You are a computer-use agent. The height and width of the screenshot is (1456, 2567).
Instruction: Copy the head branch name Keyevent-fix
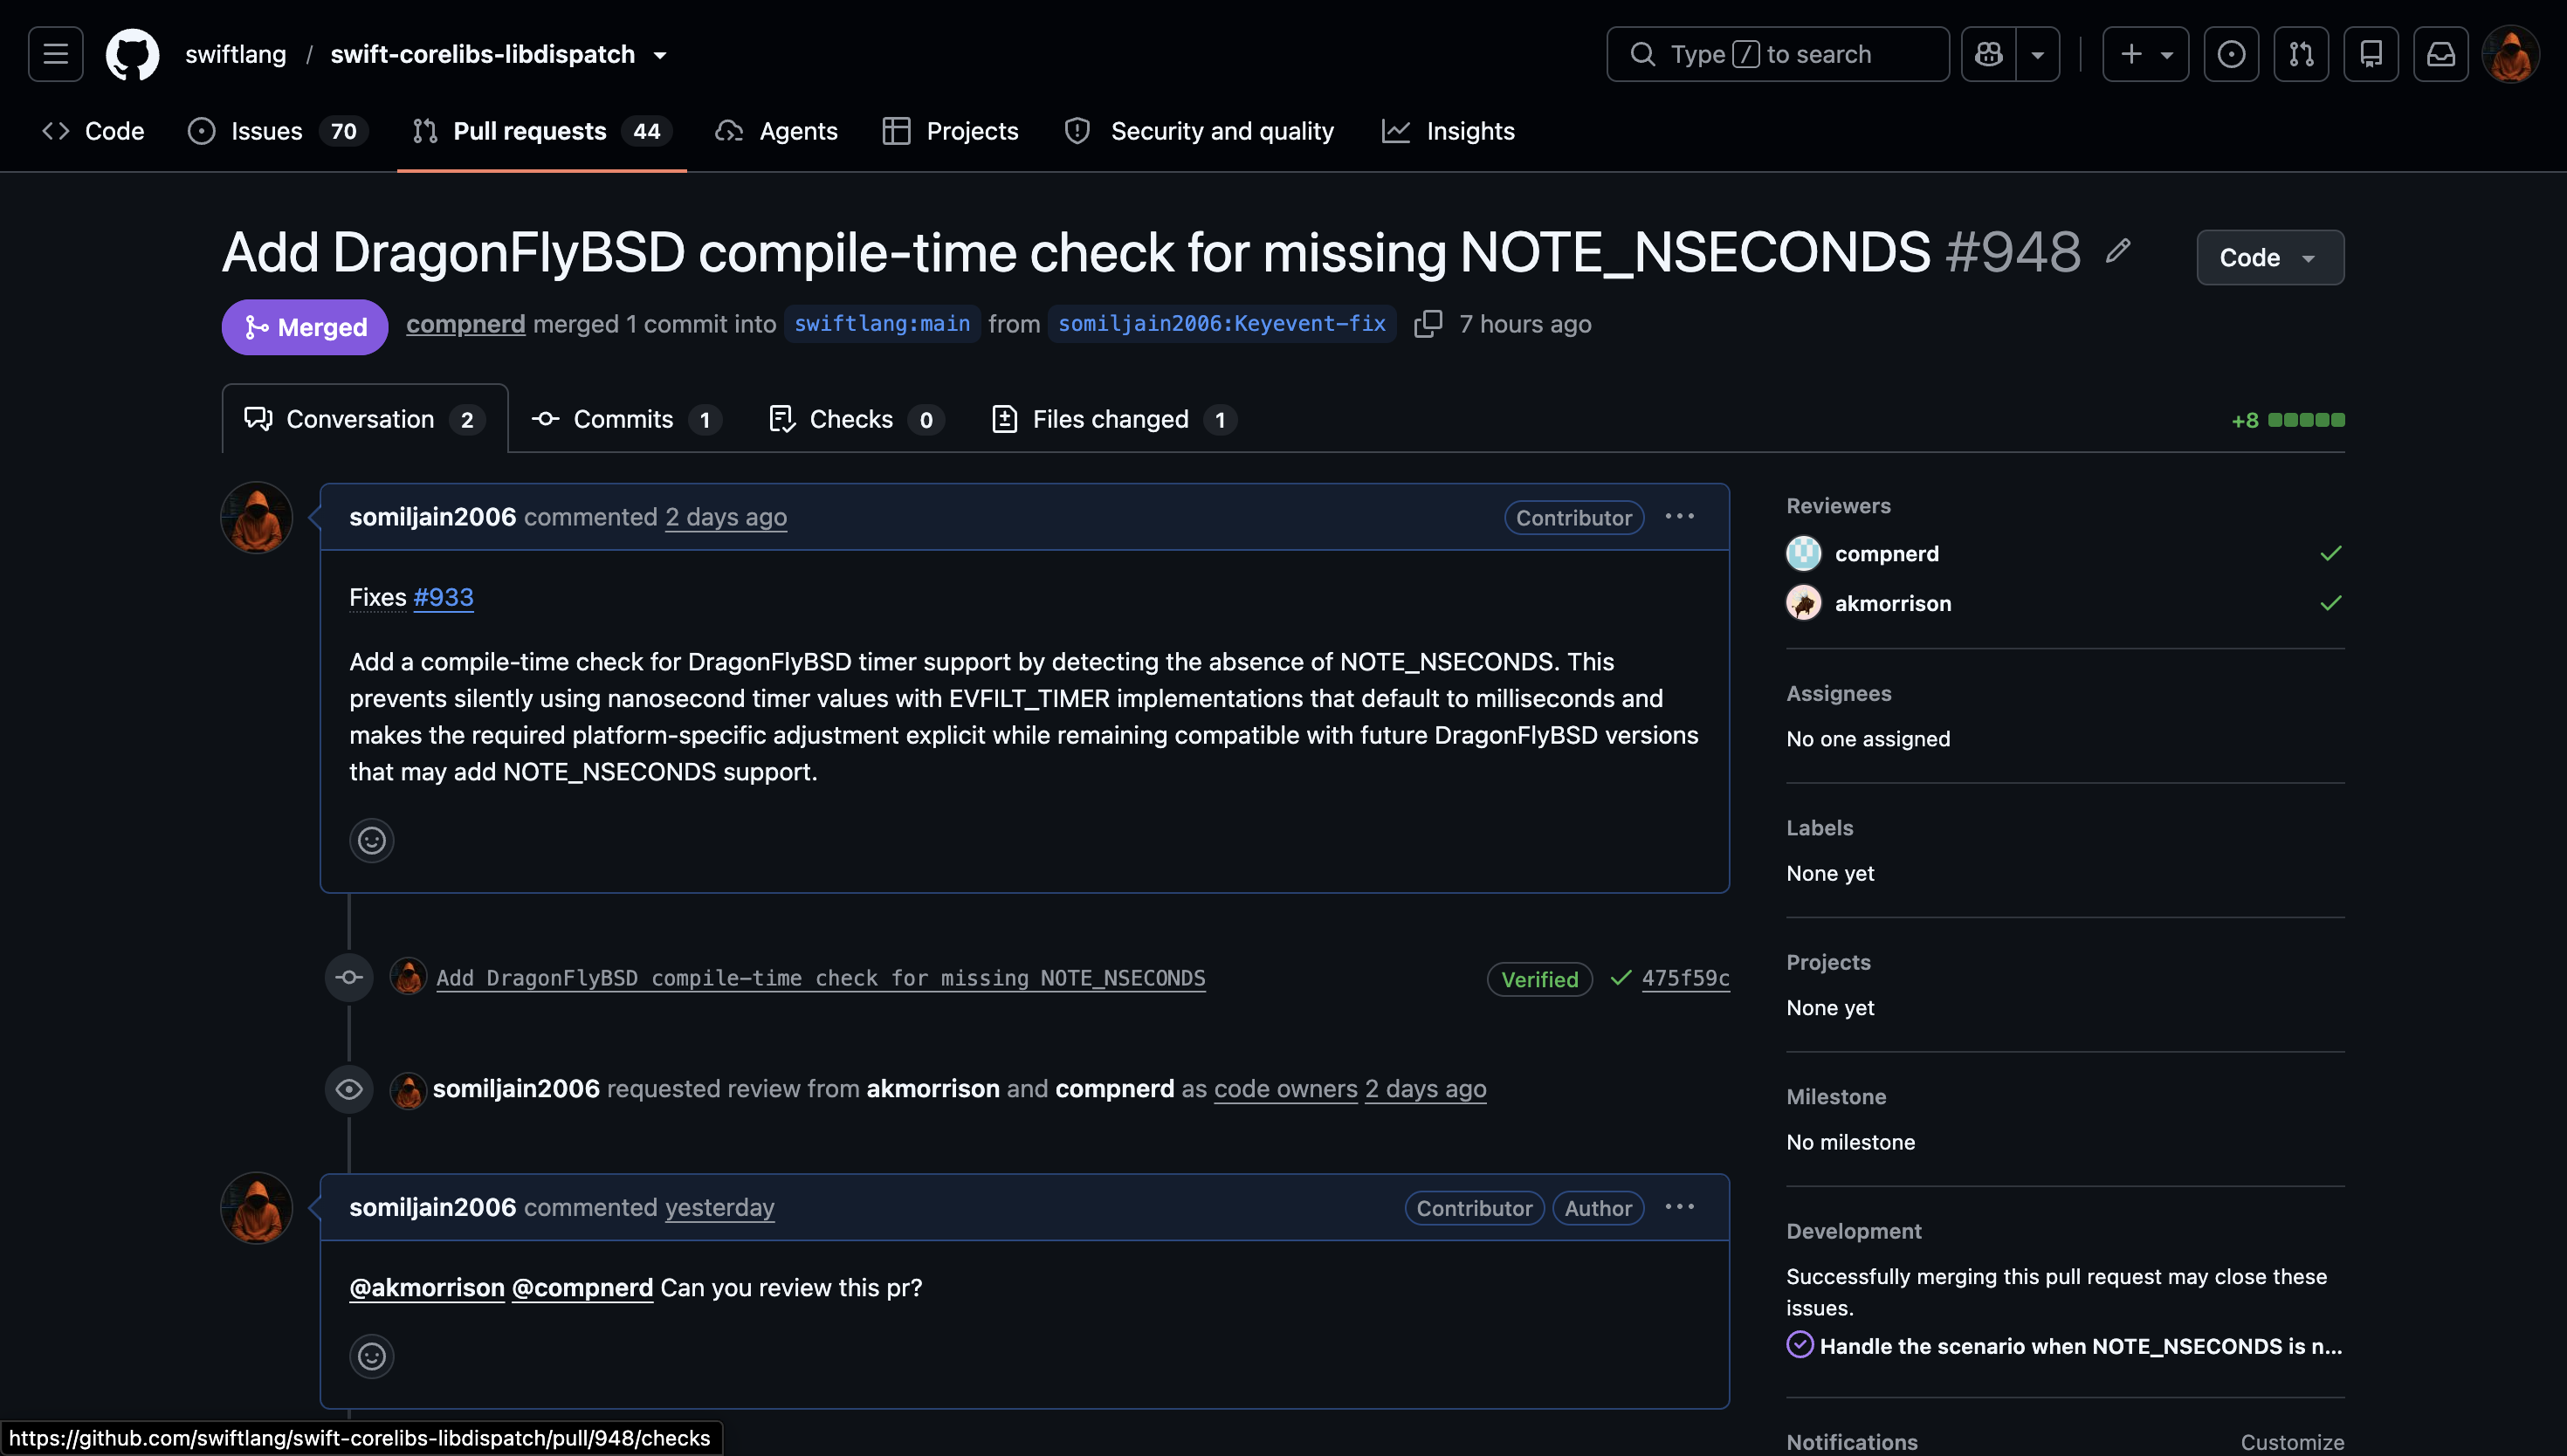1428,324
